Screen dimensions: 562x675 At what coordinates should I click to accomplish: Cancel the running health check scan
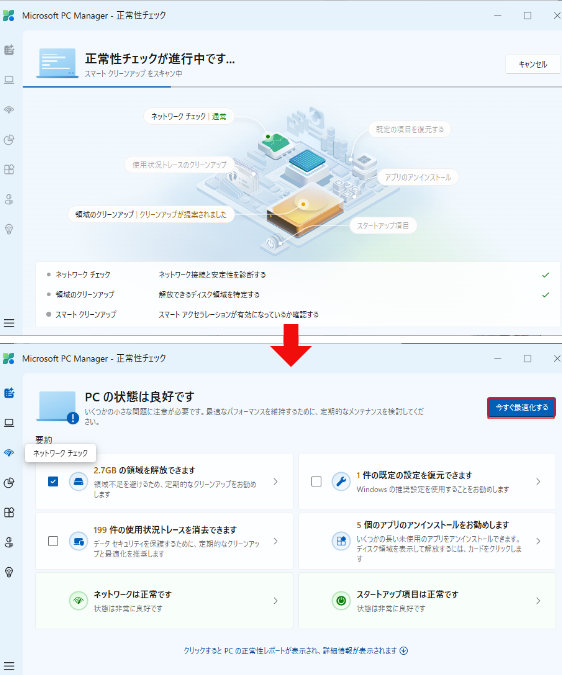(x=533, y=65)
